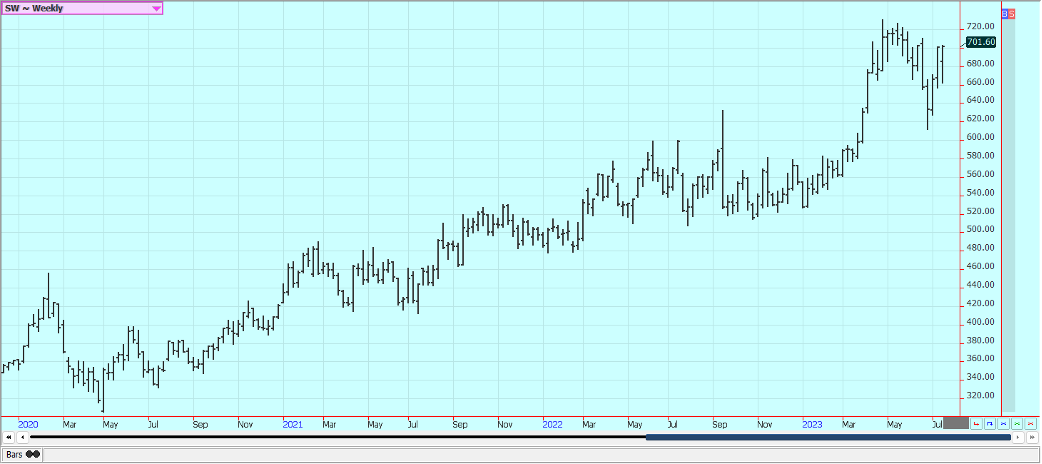Screen dimensions: 1042x464
Task: Select the Bars tab at the bottom
Action: pos(23,455)
